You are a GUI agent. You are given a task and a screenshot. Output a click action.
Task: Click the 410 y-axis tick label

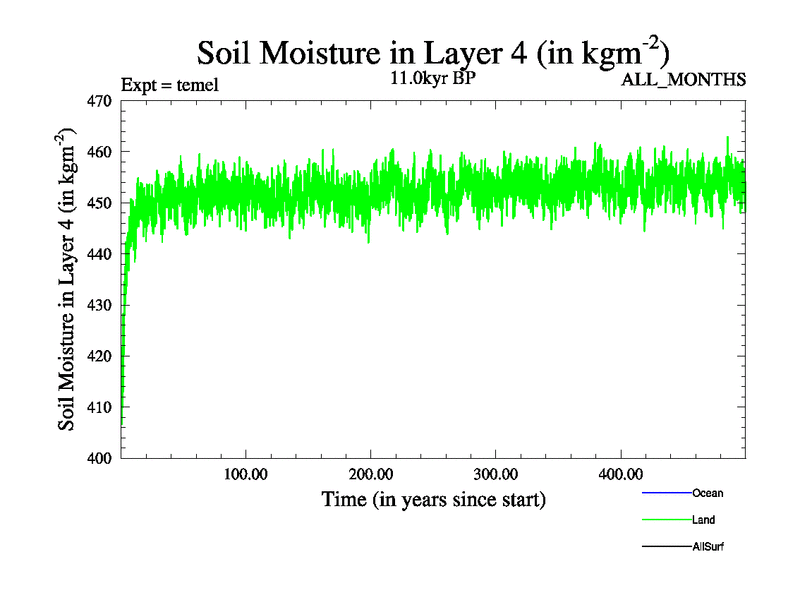[100, 407]
